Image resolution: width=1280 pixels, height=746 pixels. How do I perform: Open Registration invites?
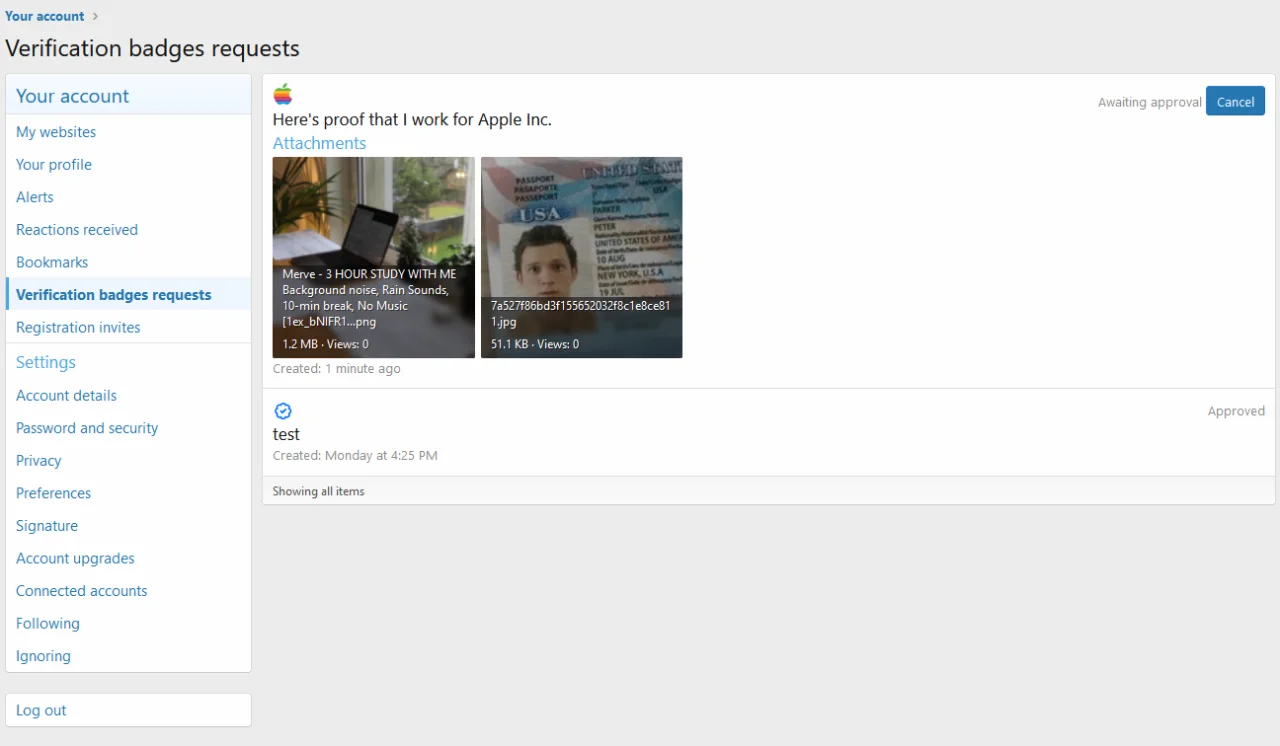pos(78,327)
